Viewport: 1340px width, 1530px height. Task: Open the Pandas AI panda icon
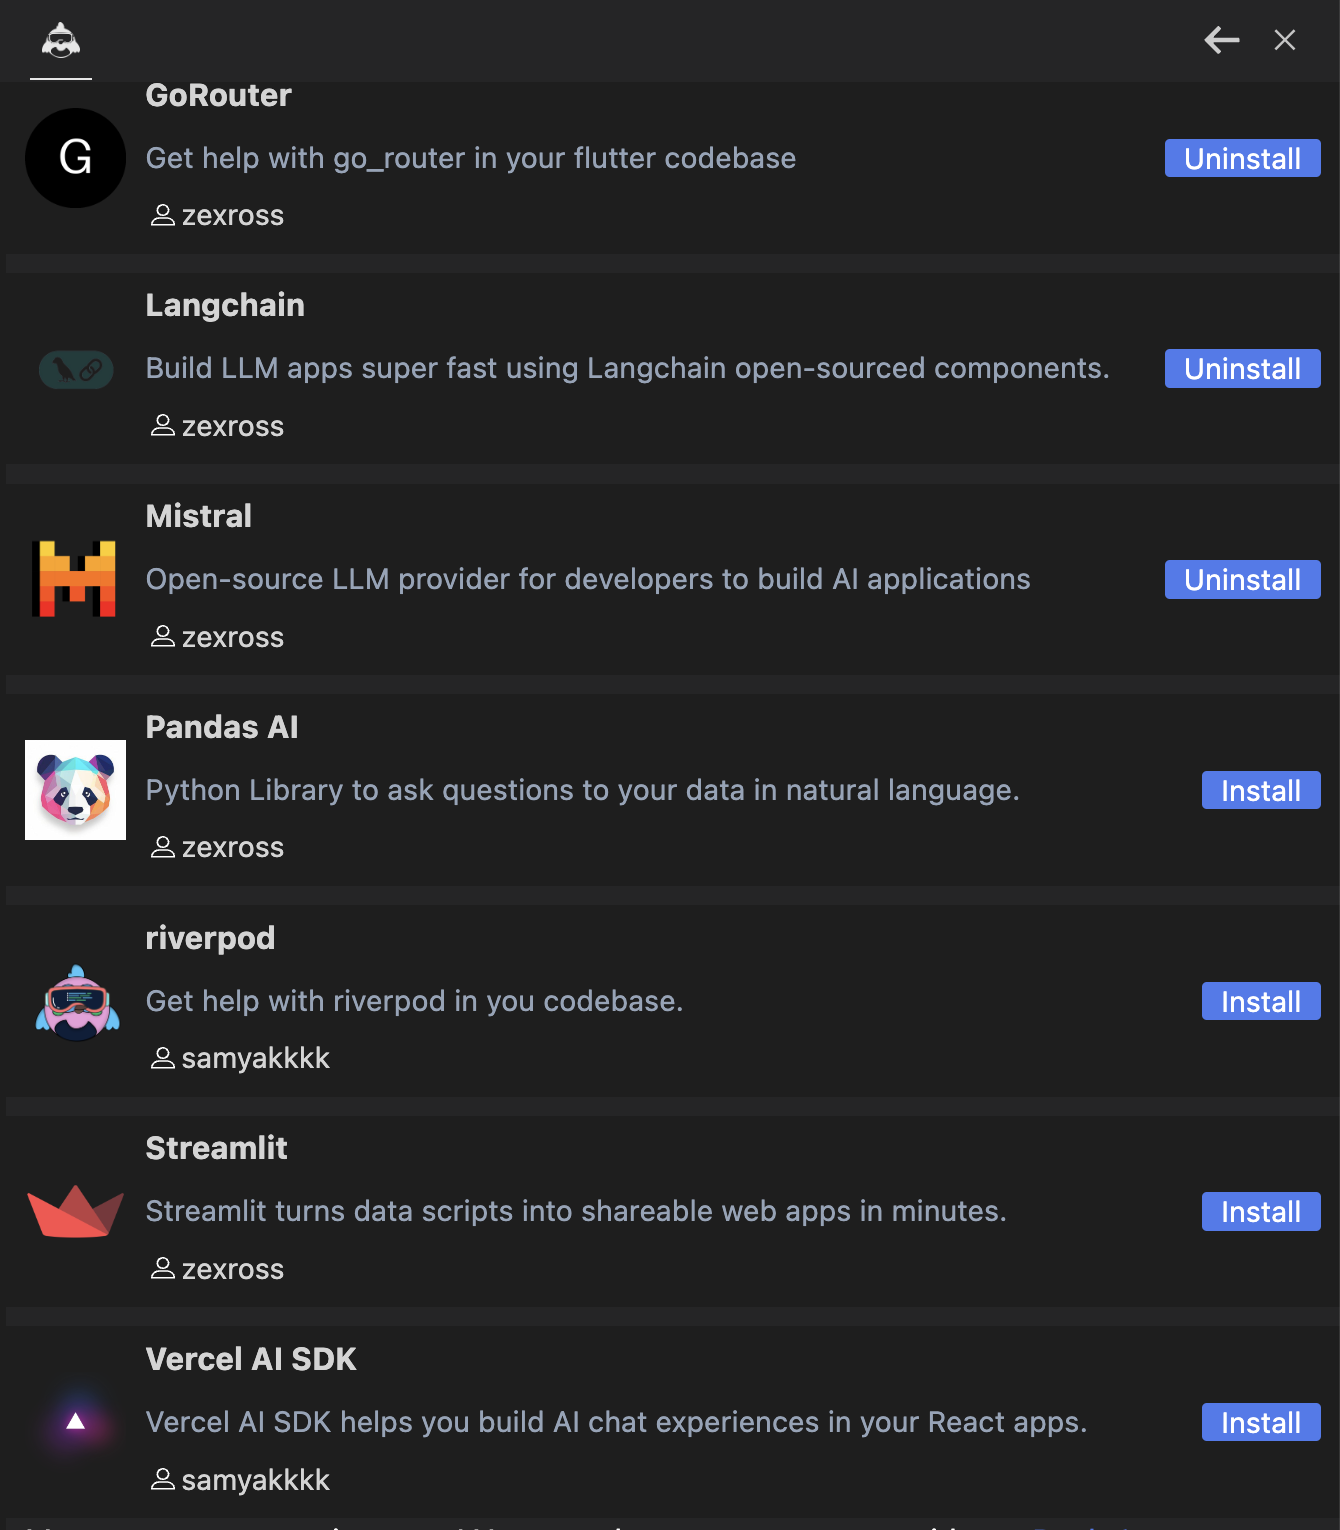click(x=75, y=789)
